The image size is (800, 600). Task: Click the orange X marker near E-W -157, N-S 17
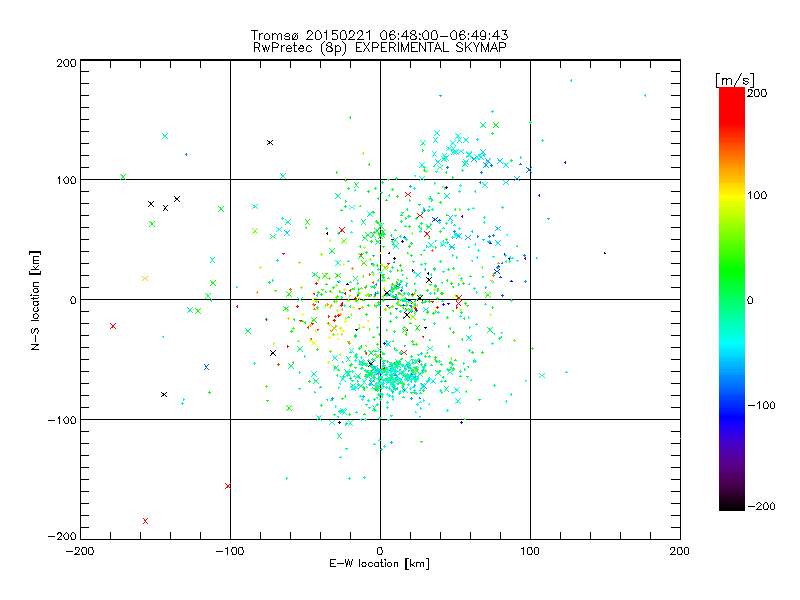145,279
